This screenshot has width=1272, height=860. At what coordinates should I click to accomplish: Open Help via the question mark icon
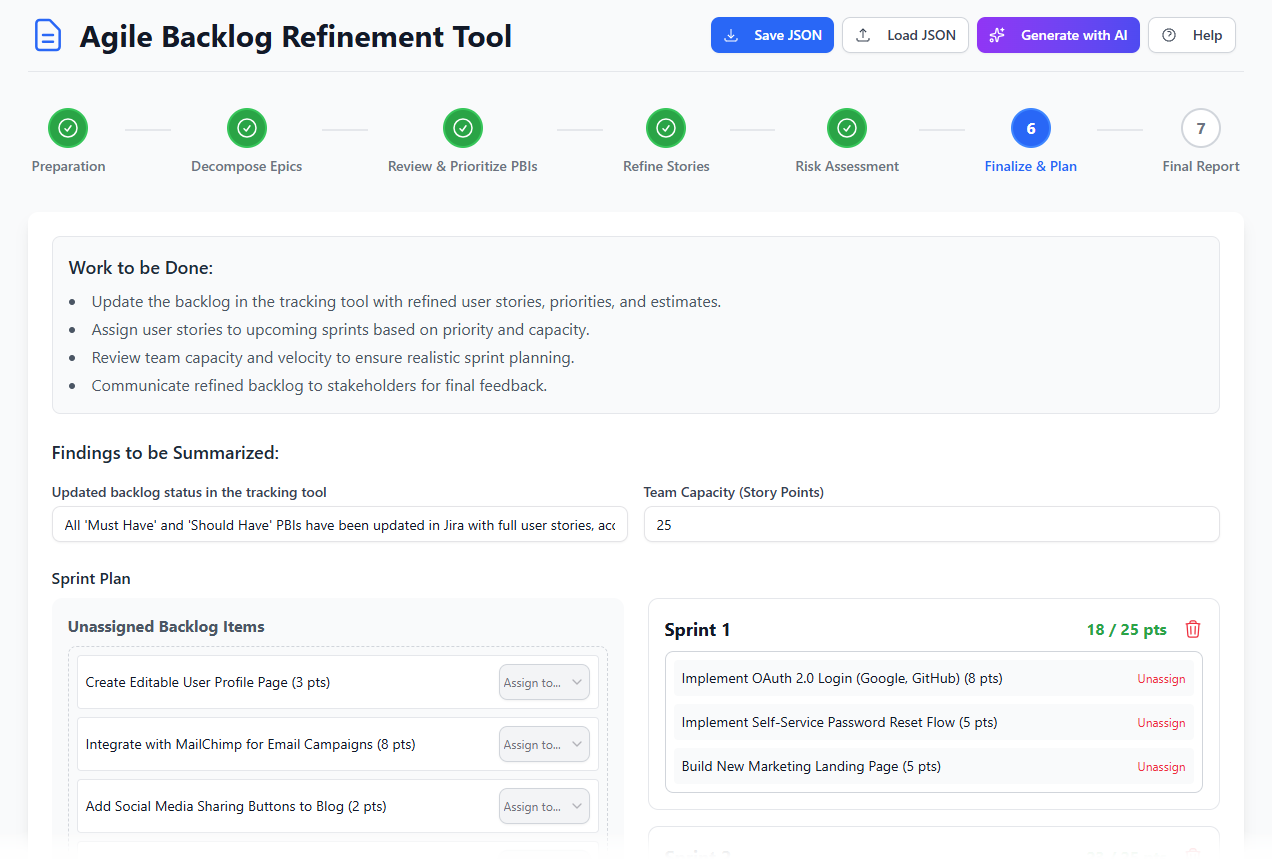tap(1169, 34)
